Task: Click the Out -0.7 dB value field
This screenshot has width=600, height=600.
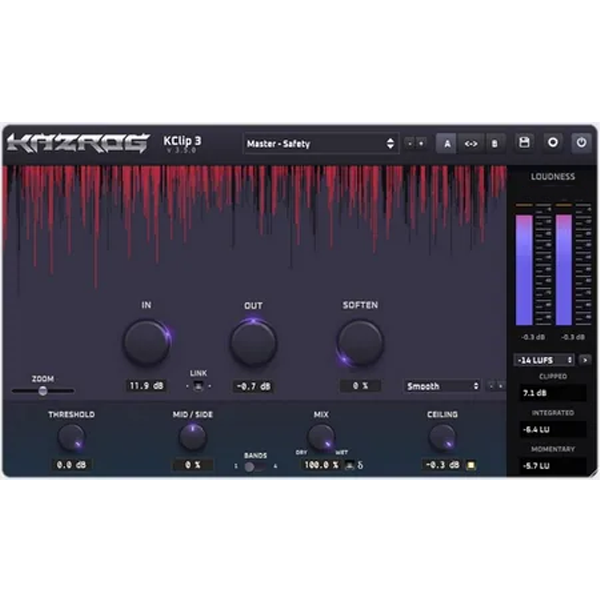Action: pos(253,385)
